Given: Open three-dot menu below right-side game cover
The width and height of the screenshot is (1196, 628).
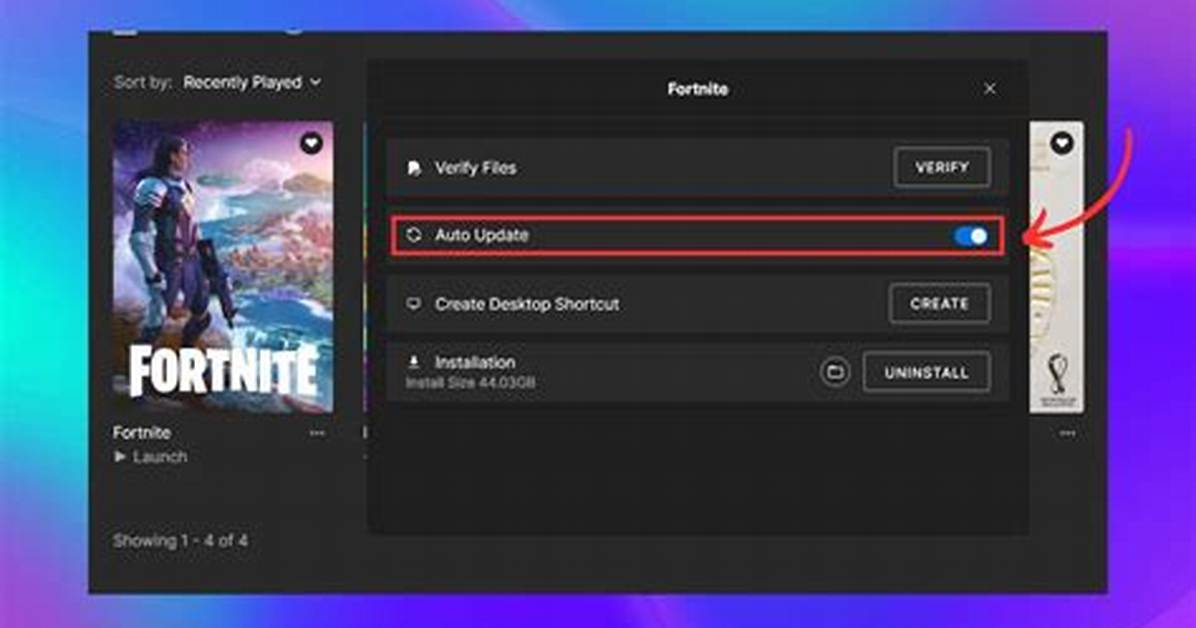Looking at the screenshot, I should click(1067, 433).
